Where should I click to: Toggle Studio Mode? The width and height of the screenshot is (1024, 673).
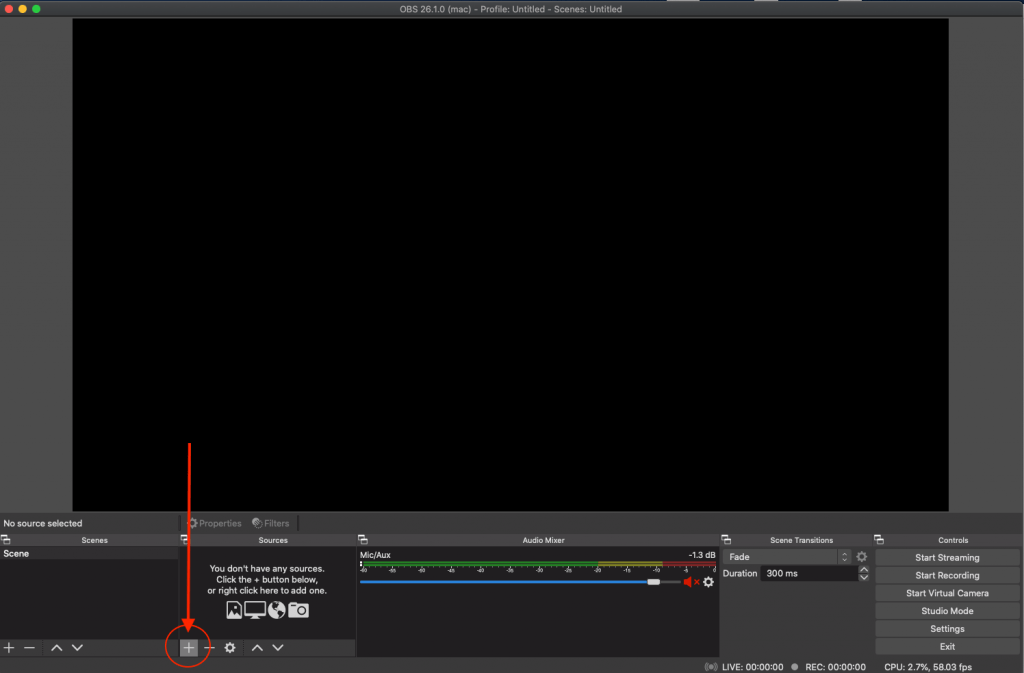[x=947, y=611]
